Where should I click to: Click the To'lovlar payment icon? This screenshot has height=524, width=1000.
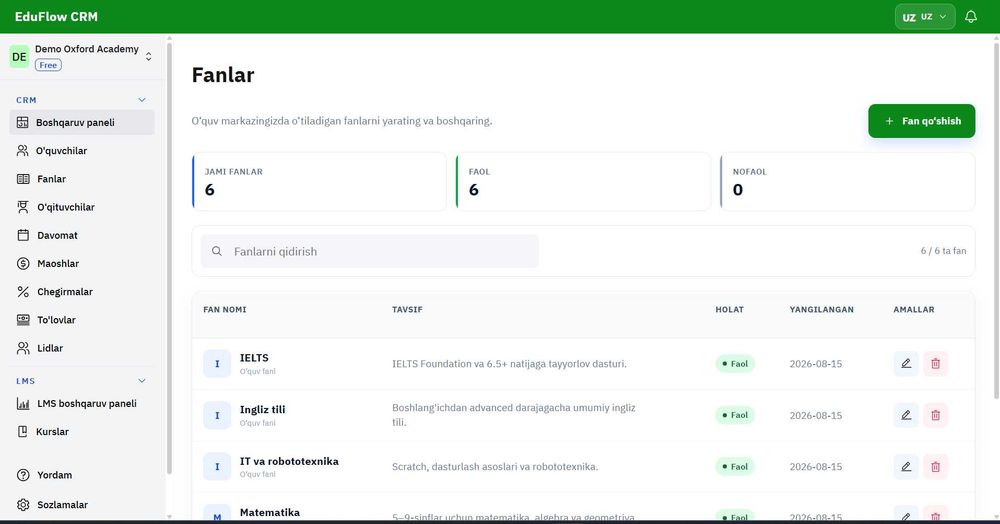(23, 320)
